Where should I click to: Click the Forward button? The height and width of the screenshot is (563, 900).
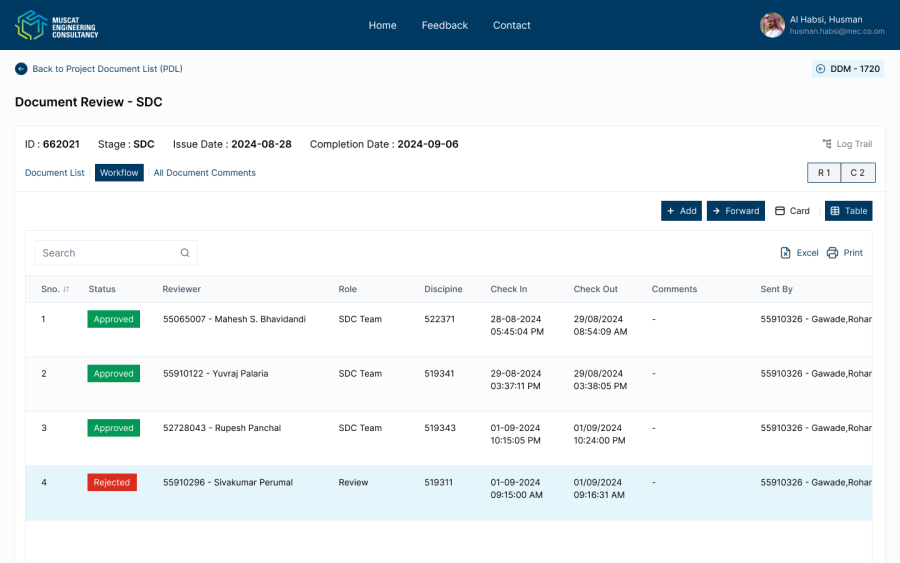tap(736, 211)
